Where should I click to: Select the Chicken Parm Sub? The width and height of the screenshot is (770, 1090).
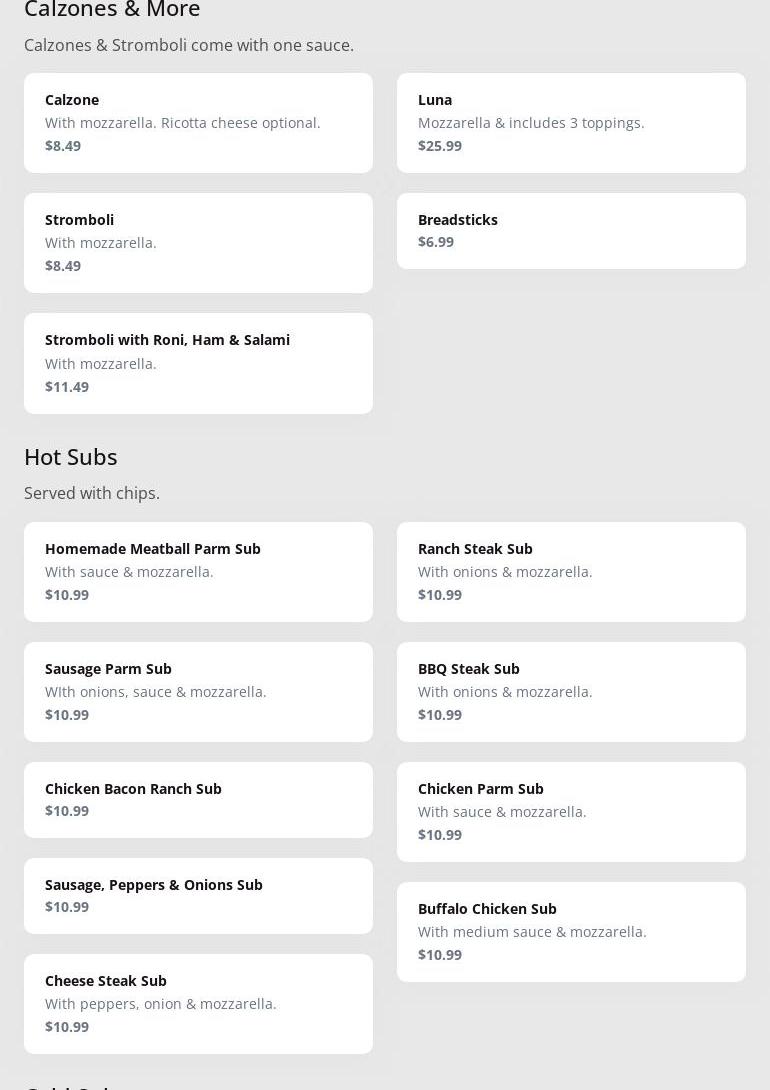[571, 812]
